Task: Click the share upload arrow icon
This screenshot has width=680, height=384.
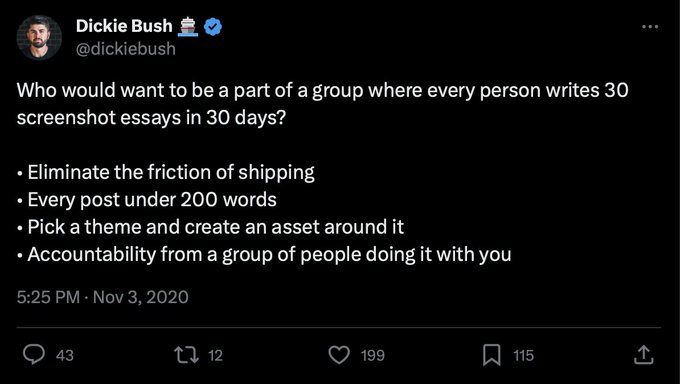Action: pyautogui.click(x=644, y=354)
